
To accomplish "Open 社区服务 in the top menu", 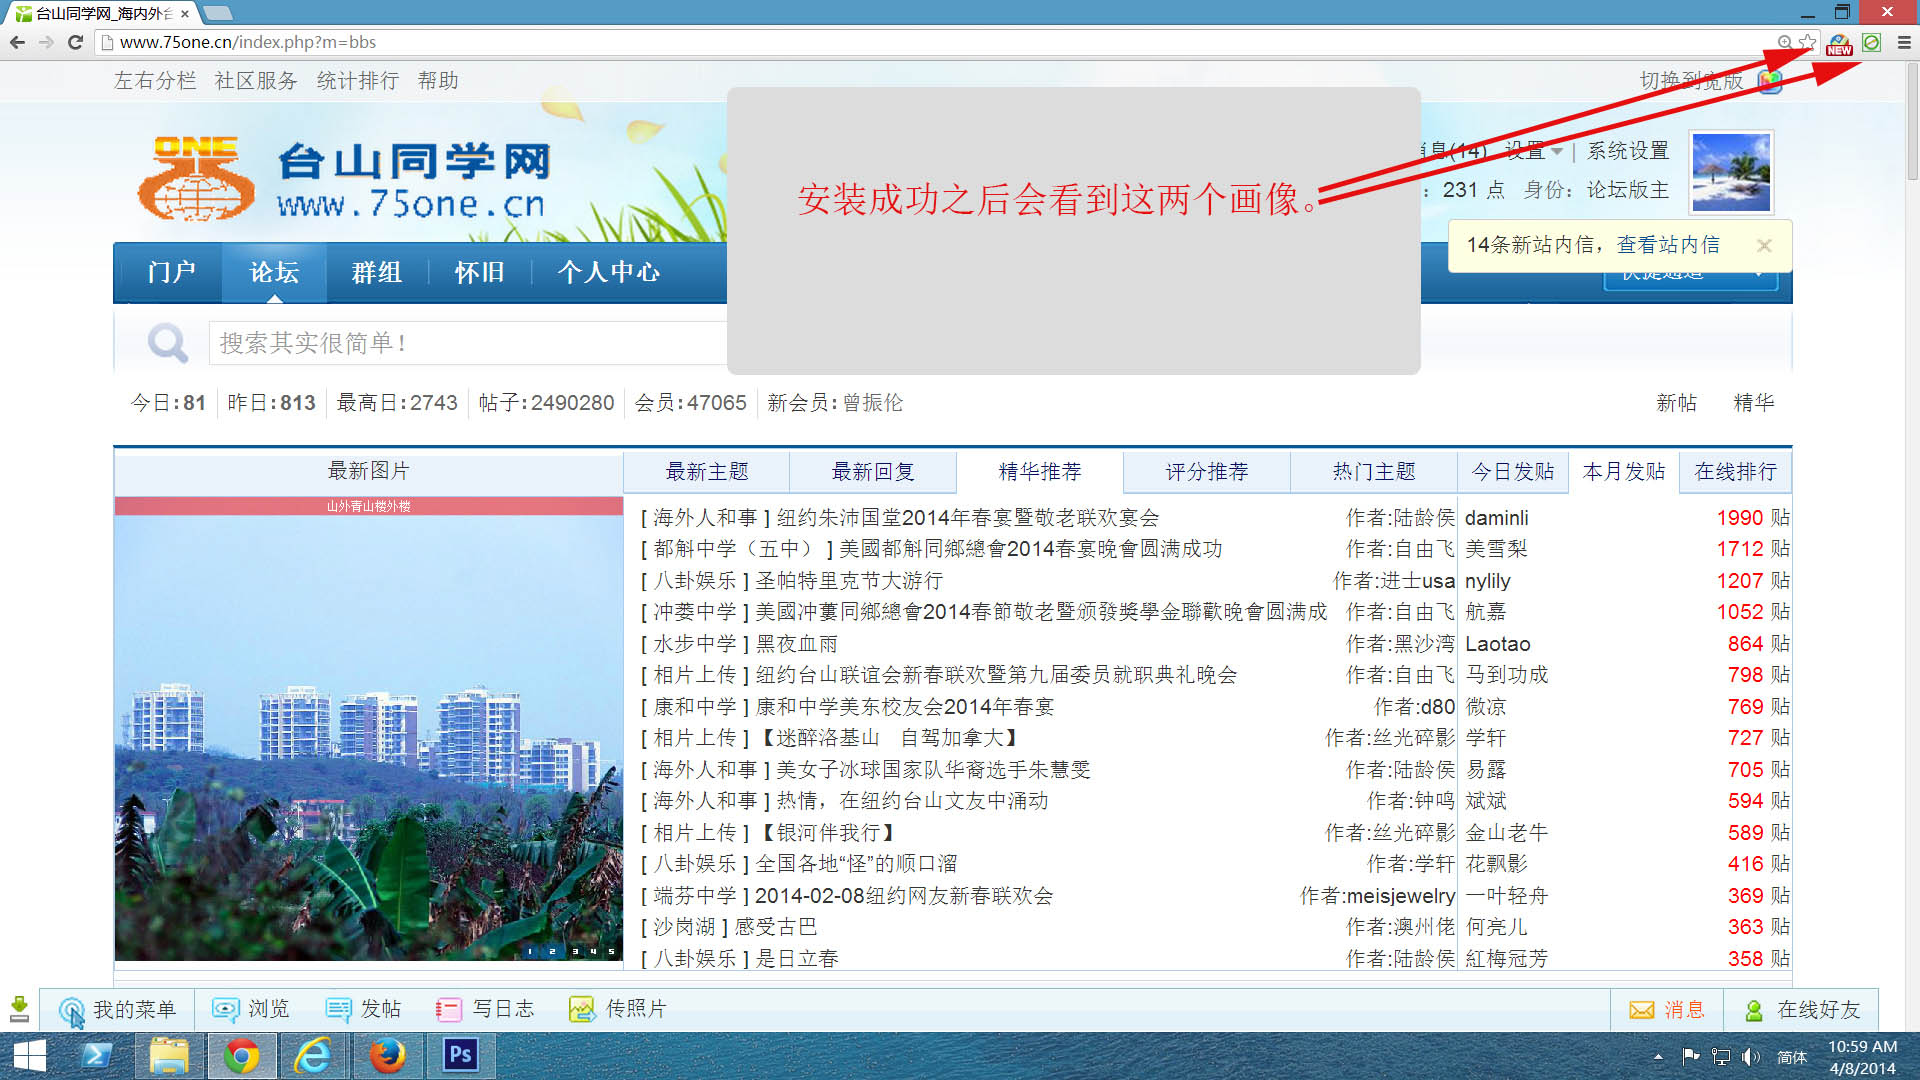I will [x=256, y=81].
